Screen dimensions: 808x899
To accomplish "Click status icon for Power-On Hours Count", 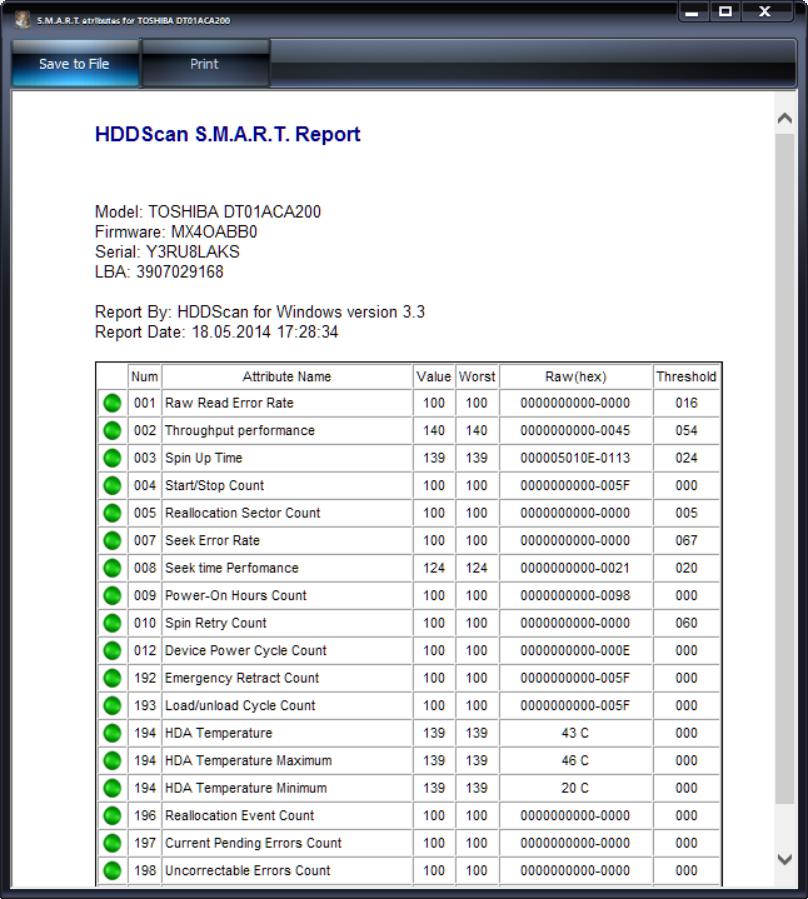I will coord(112,596).
